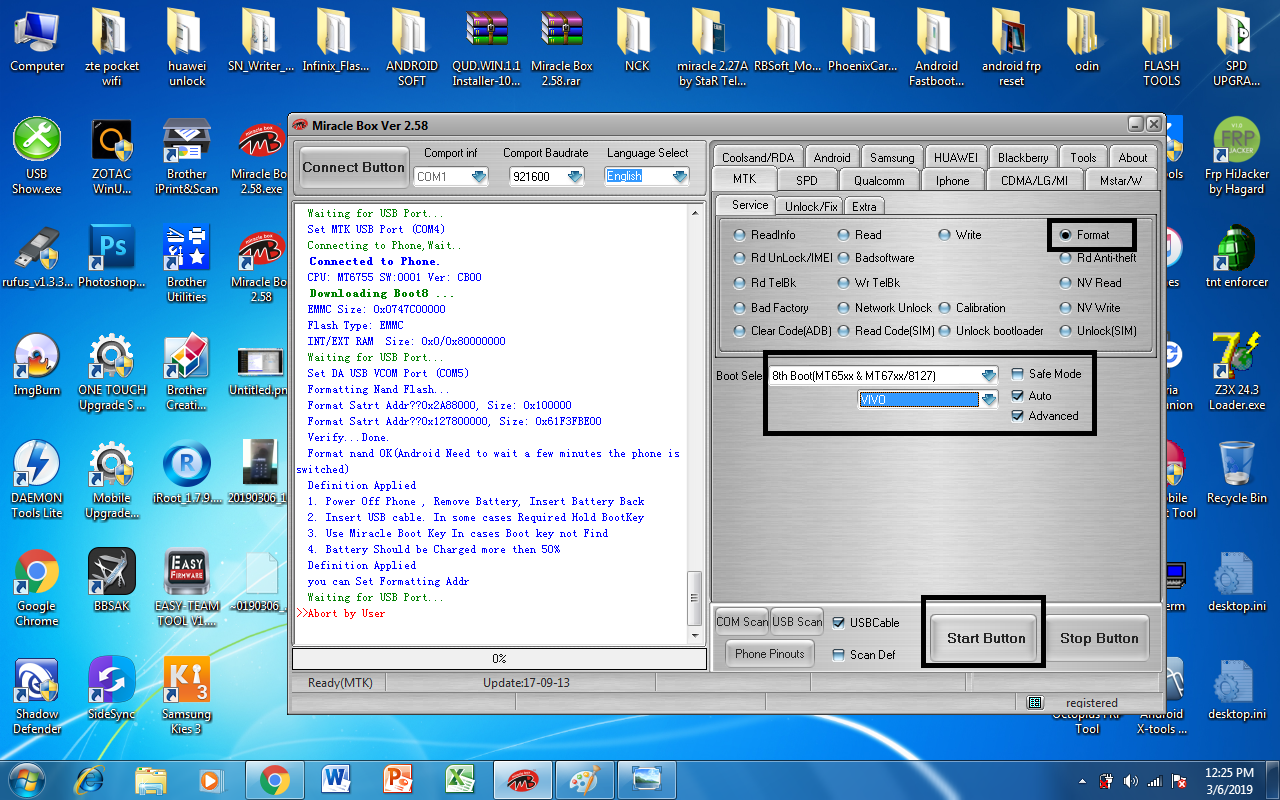
Task: Open the Miracle Box 2.58.rar archive
Action: pyautogui.click(x=562, y=48)
